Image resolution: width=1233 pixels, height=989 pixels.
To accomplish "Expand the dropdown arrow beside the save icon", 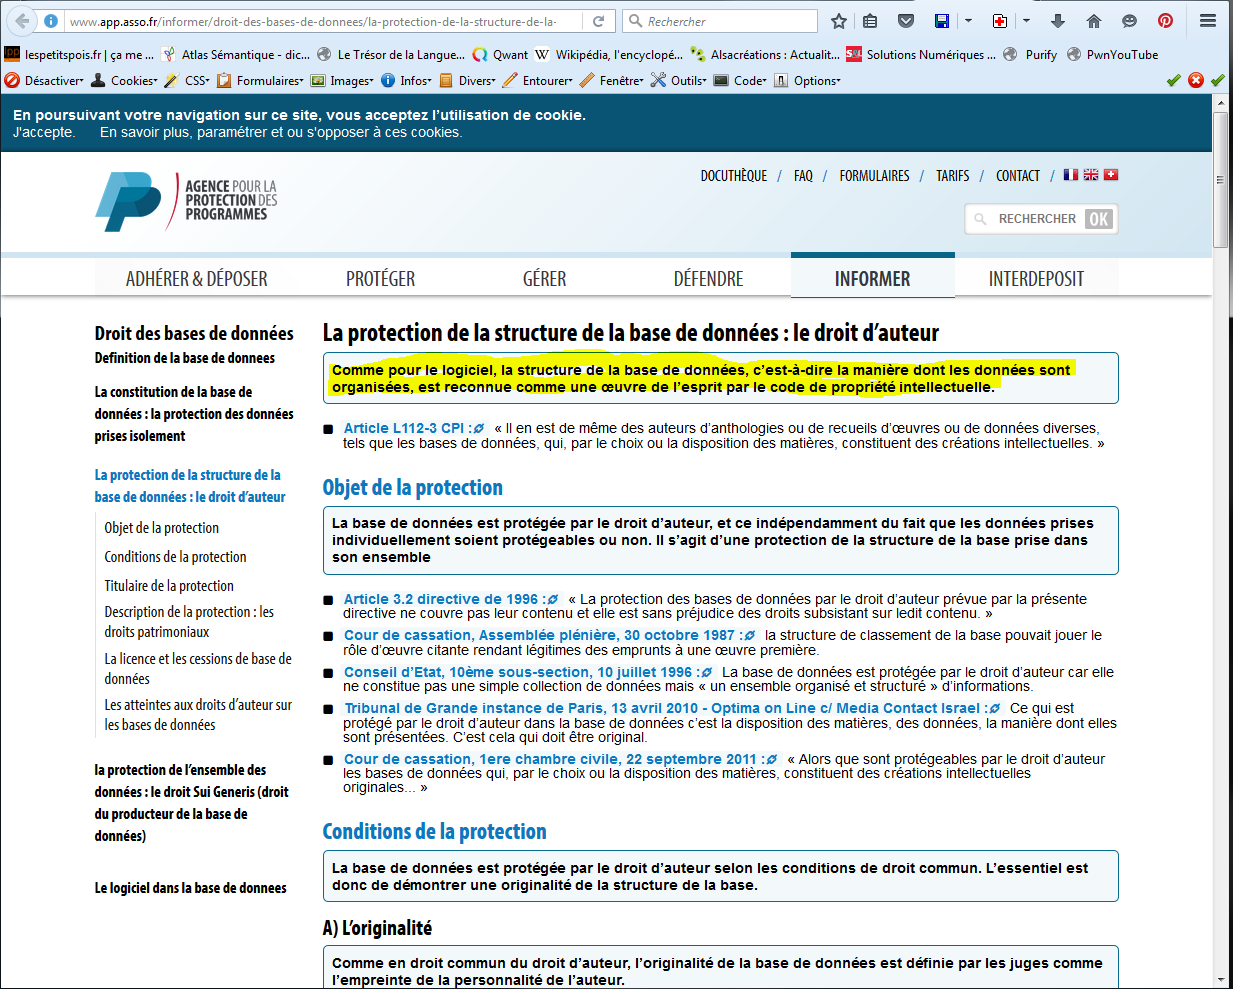I will pyautogui.click(x=968, y=21).
